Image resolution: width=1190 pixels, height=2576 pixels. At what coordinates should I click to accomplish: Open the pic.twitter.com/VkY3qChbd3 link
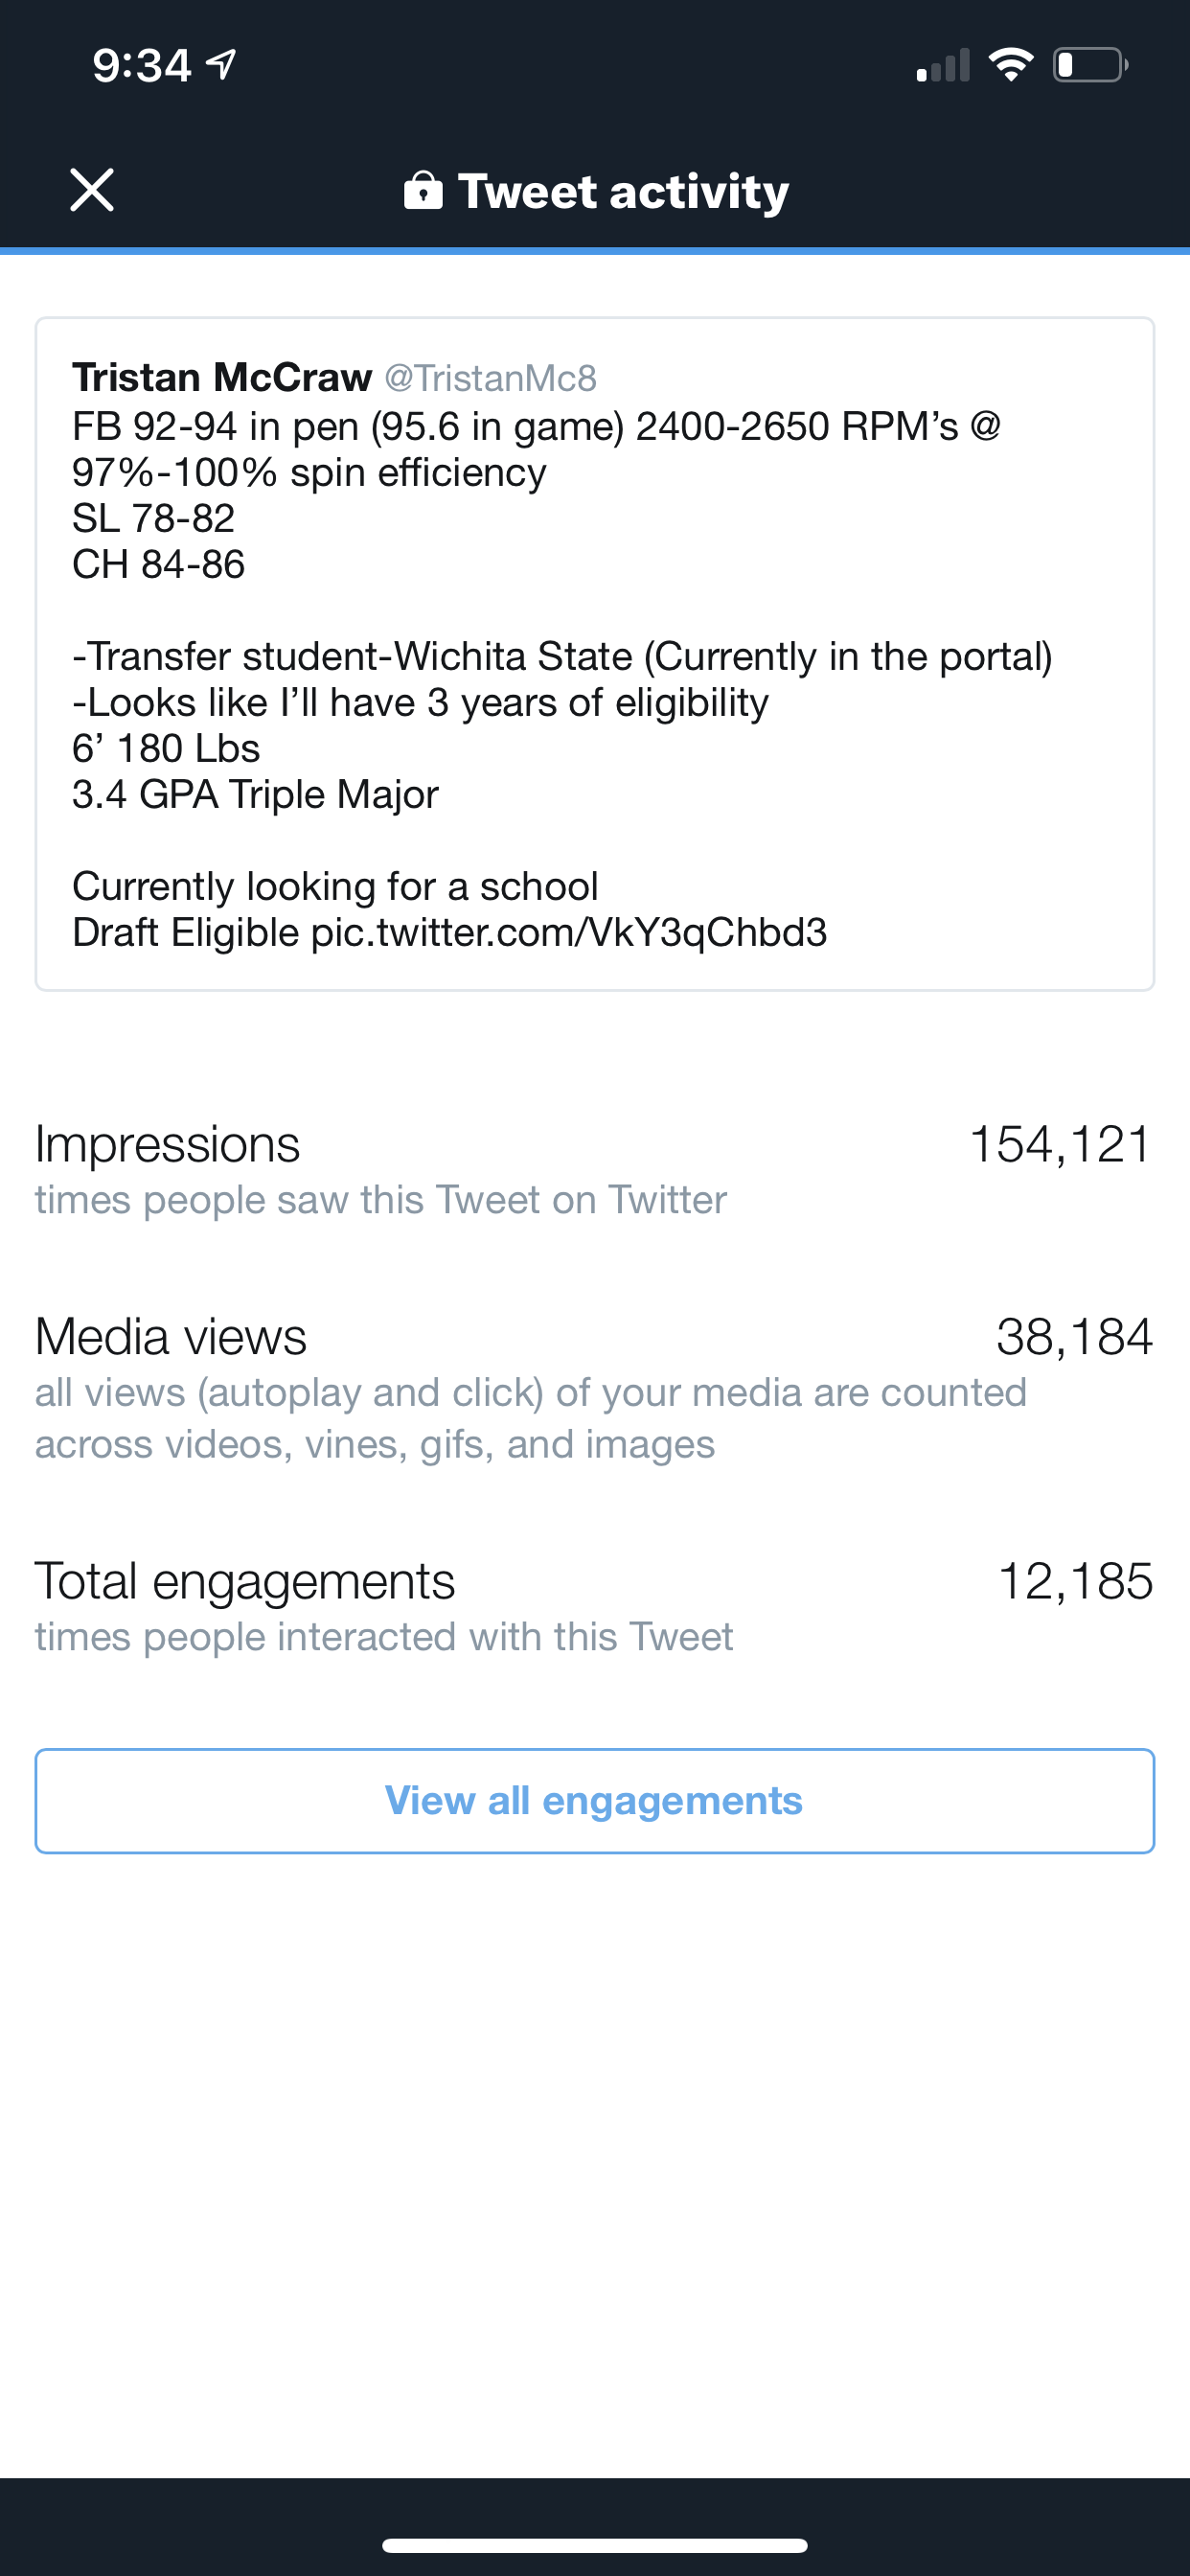[x=569, y=933]
